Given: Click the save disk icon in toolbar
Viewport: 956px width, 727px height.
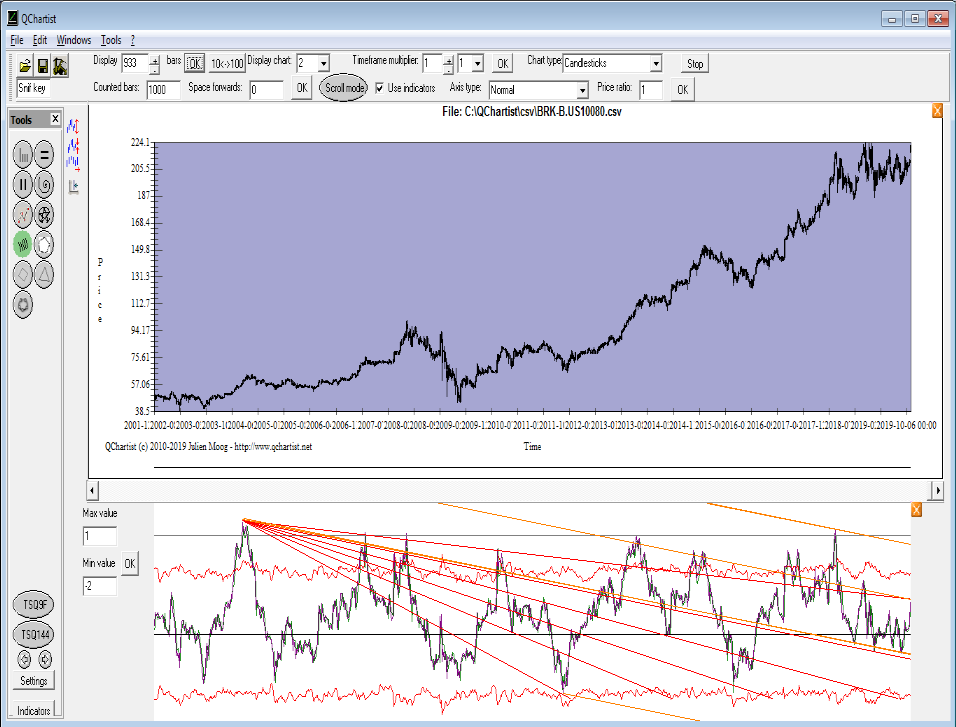Looking at the screenshot, I should click(43, 65).
